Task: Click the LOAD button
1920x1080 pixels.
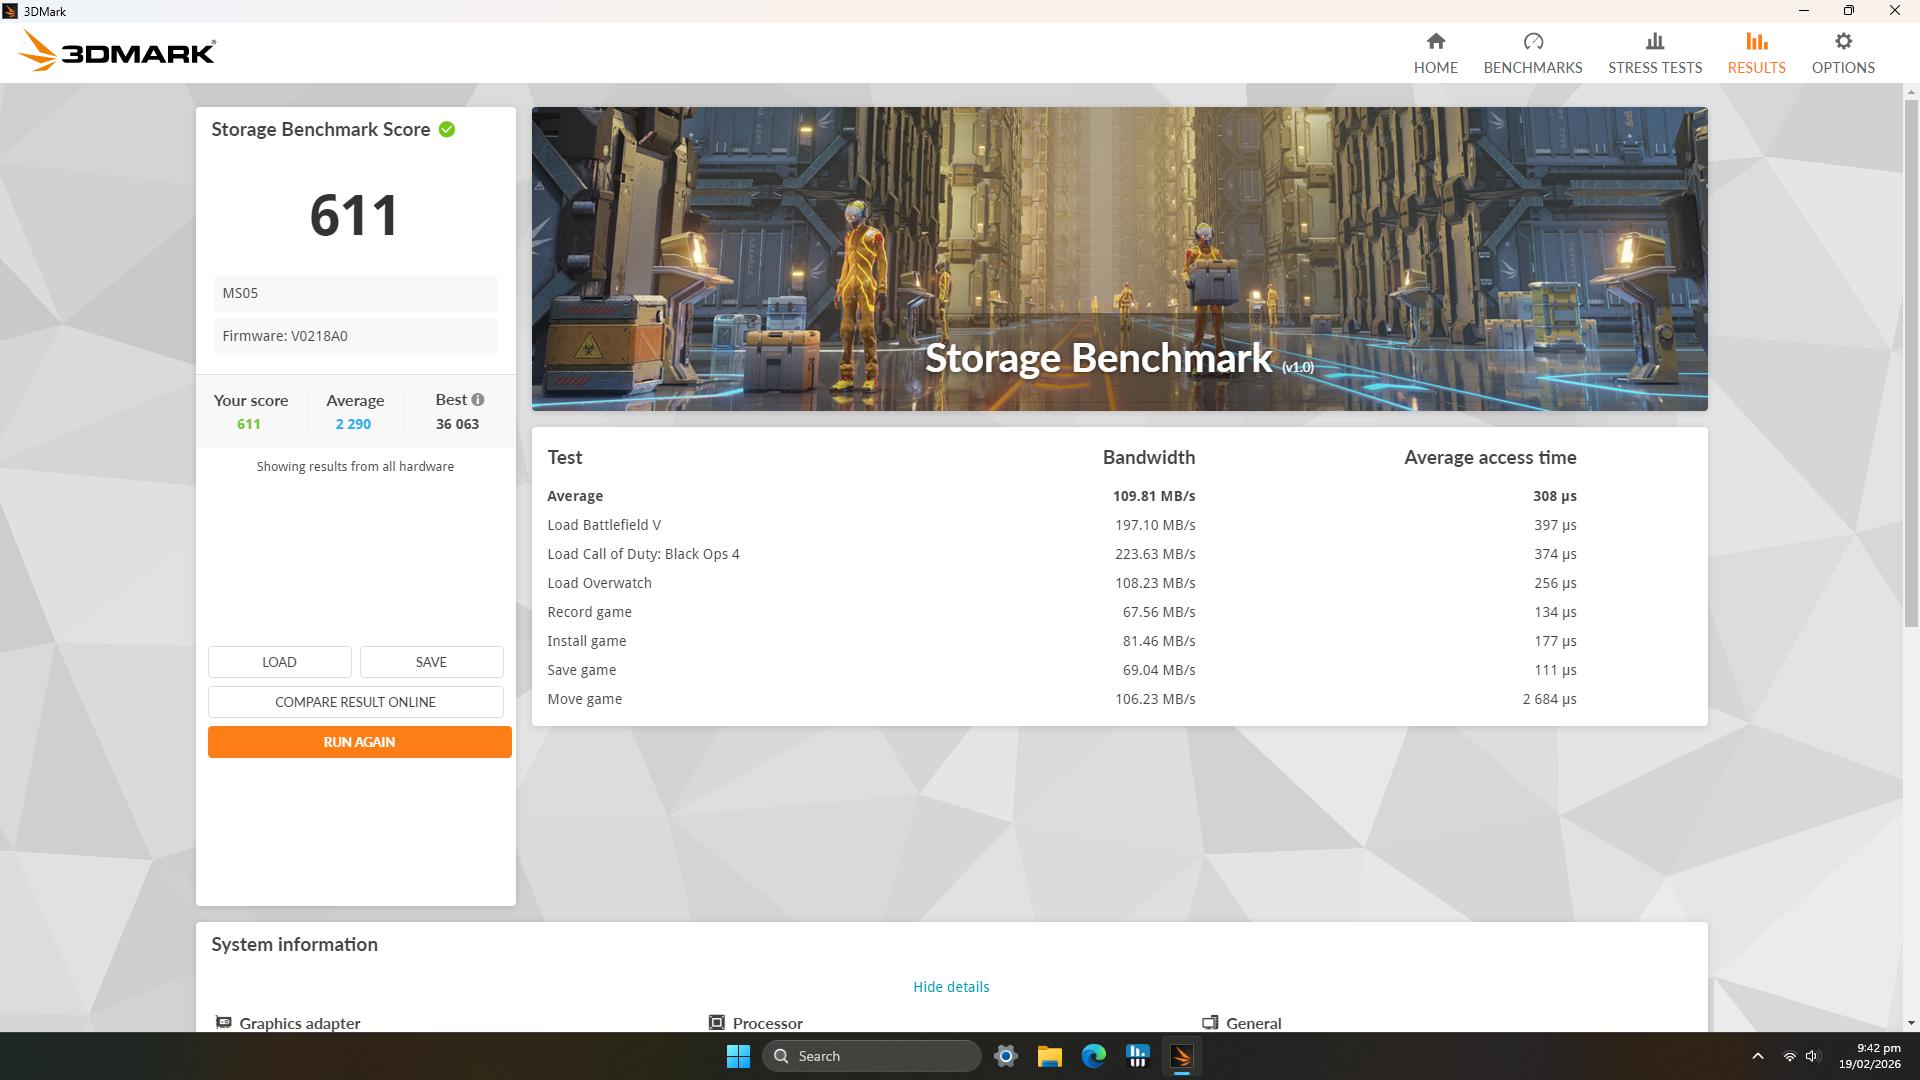Action: (279, 662)
